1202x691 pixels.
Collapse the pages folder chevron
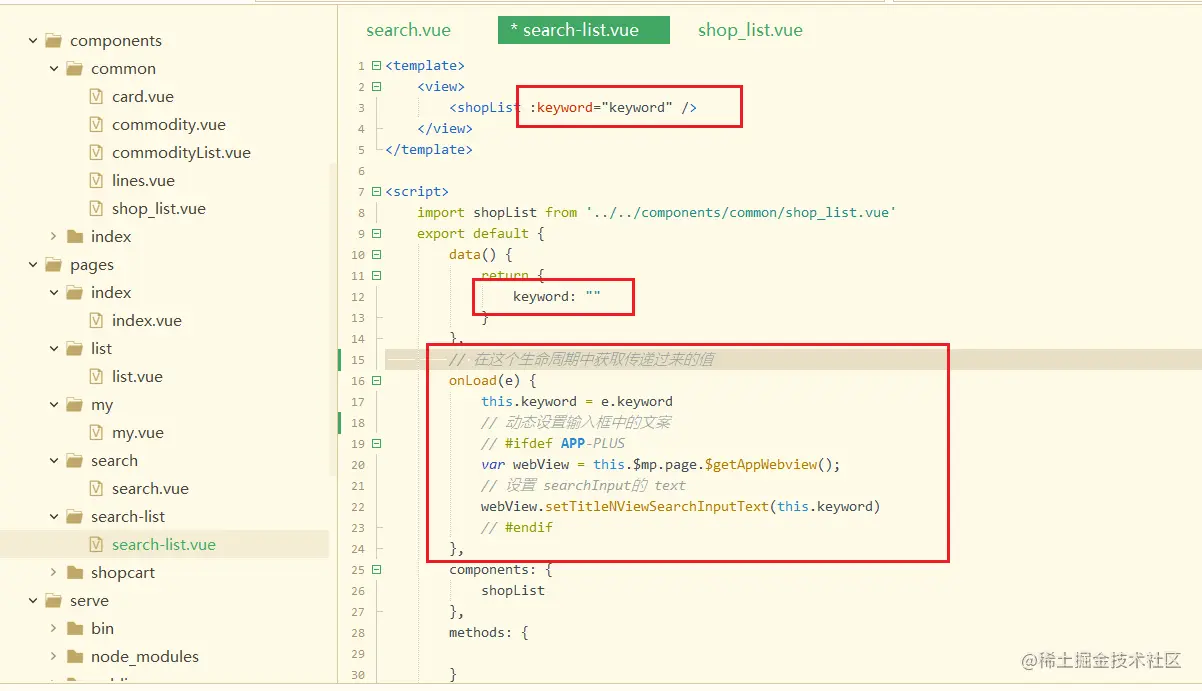tap(33, 265)
